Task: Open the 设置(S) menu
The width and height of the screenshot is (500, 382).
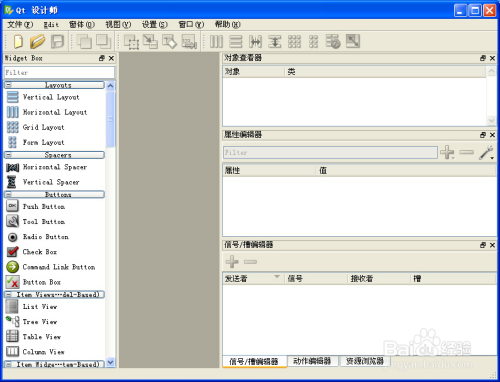Action: [154, 24]
